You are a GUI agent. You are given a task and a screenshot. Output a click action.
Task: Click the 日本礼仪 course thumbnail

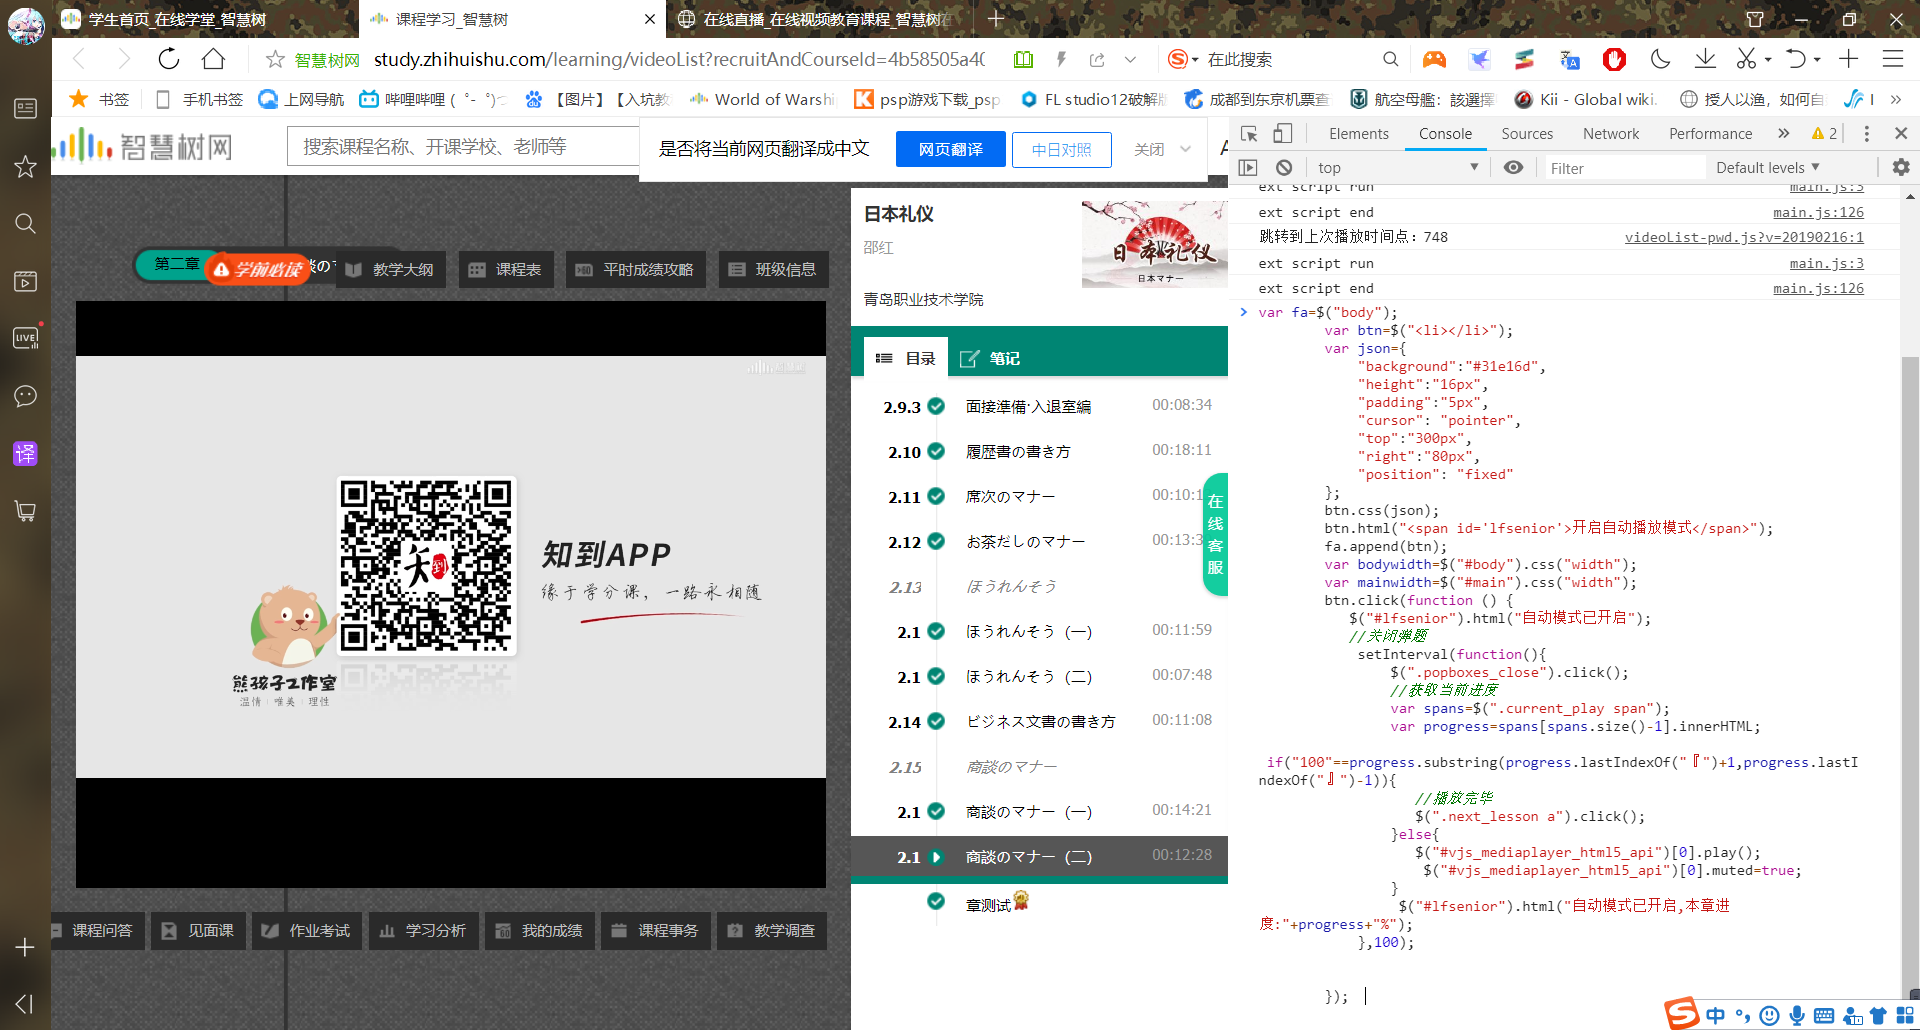click(1154, 244)
